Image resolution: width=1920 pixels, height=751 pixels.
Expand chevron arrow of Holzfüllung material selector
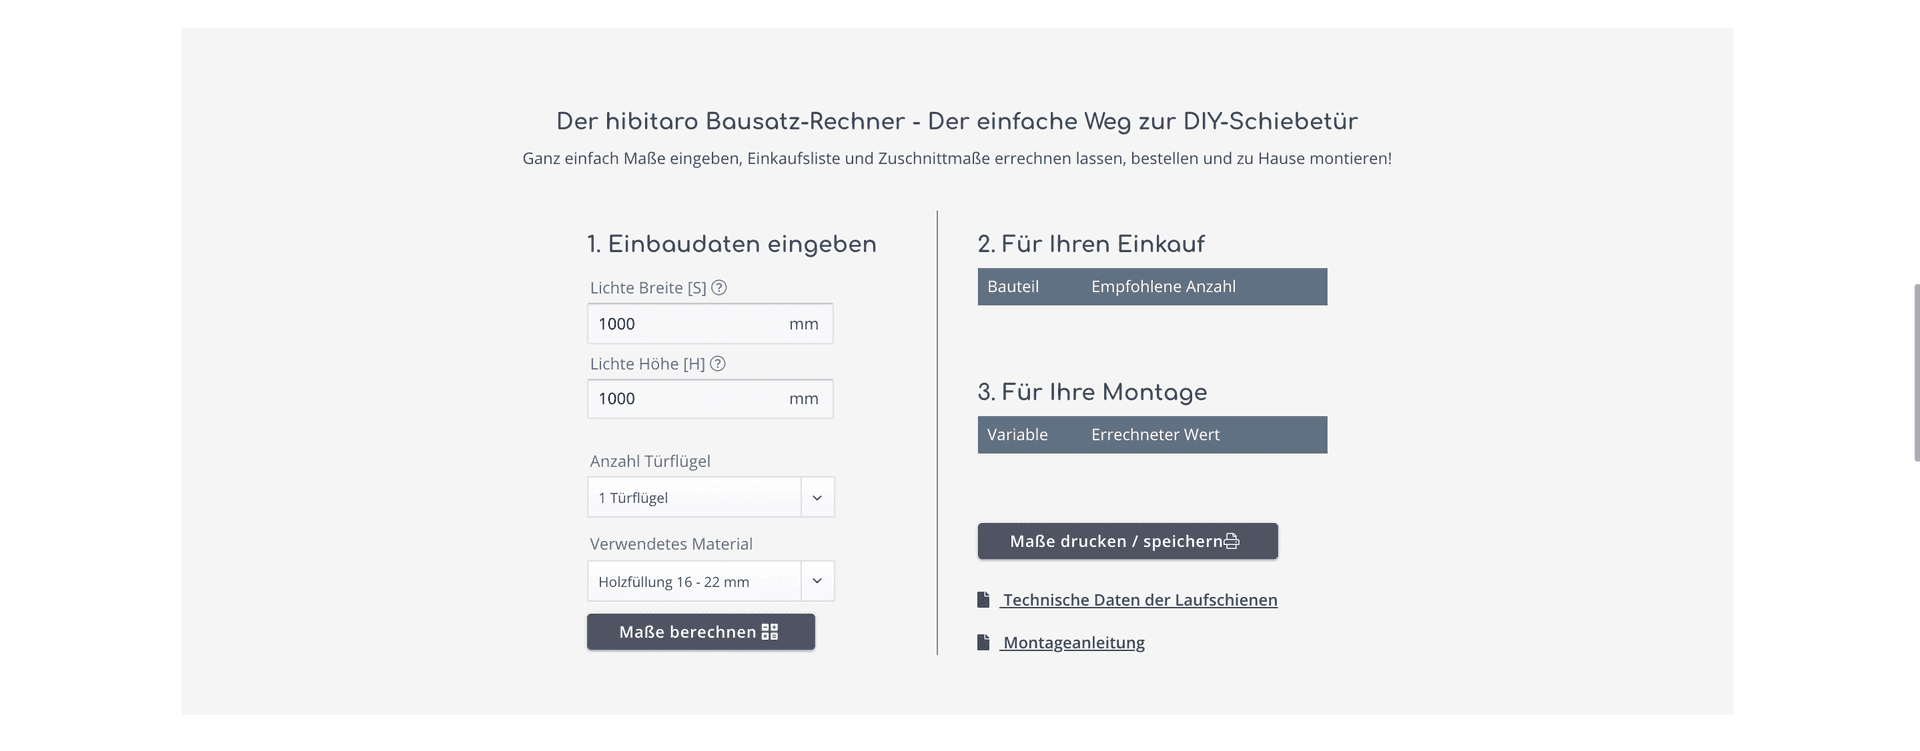click(817, 581)
